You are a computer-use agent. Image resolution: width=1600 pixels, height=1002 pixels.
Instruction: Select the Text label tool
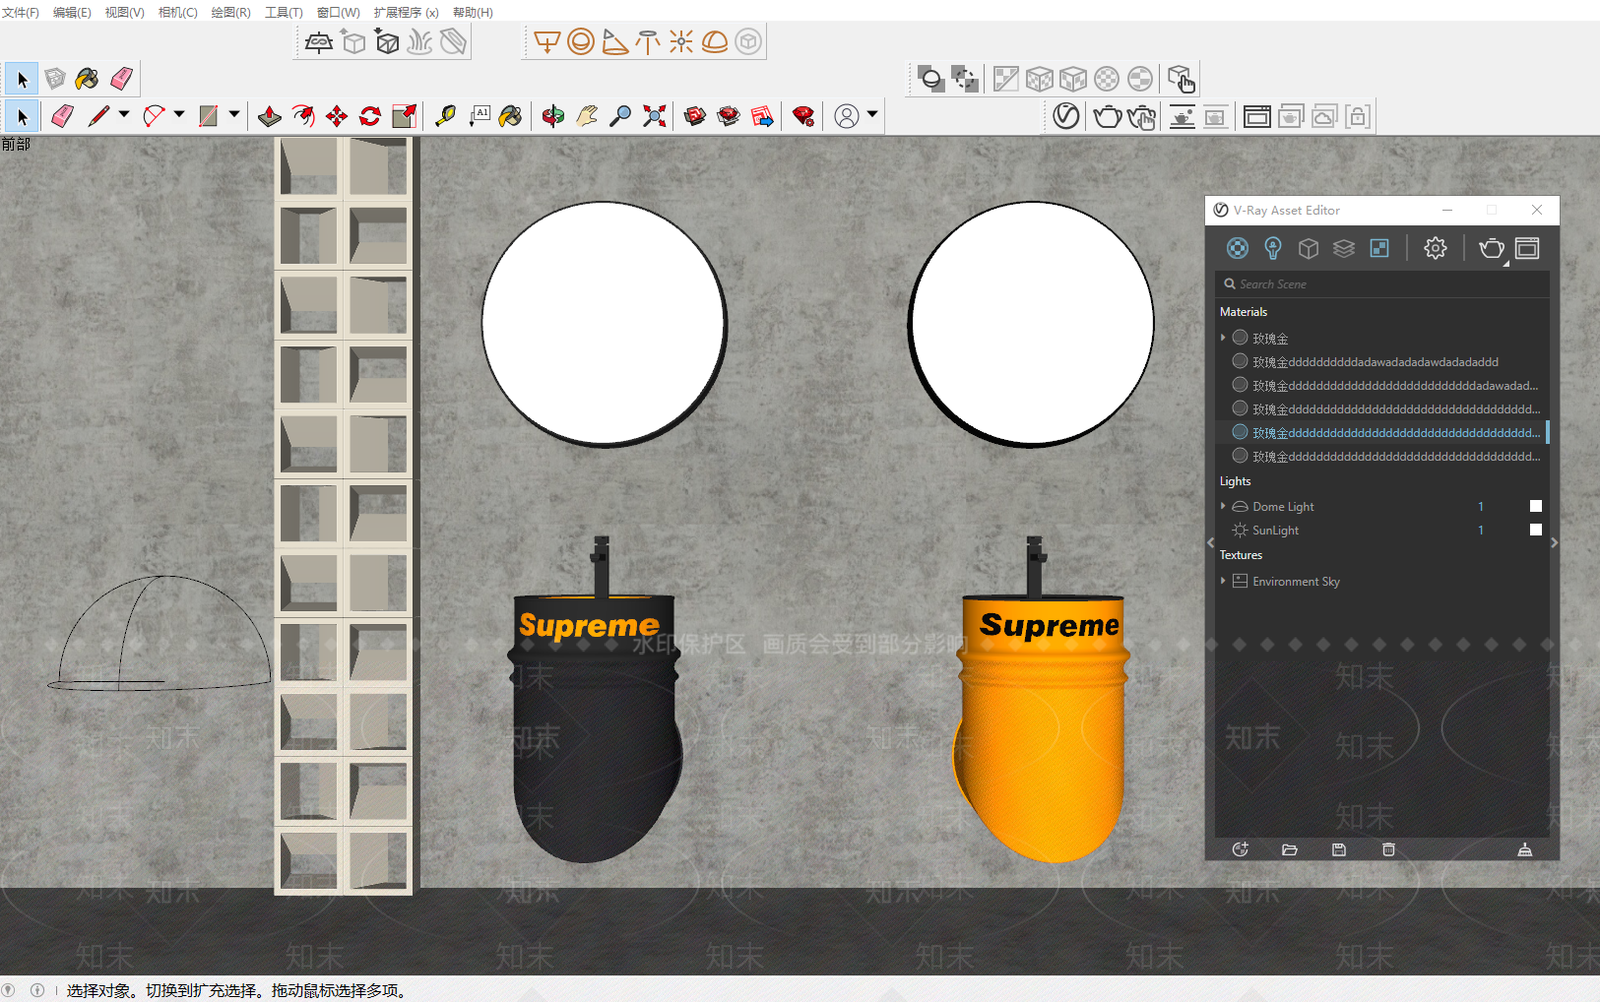tap(480, 117)
